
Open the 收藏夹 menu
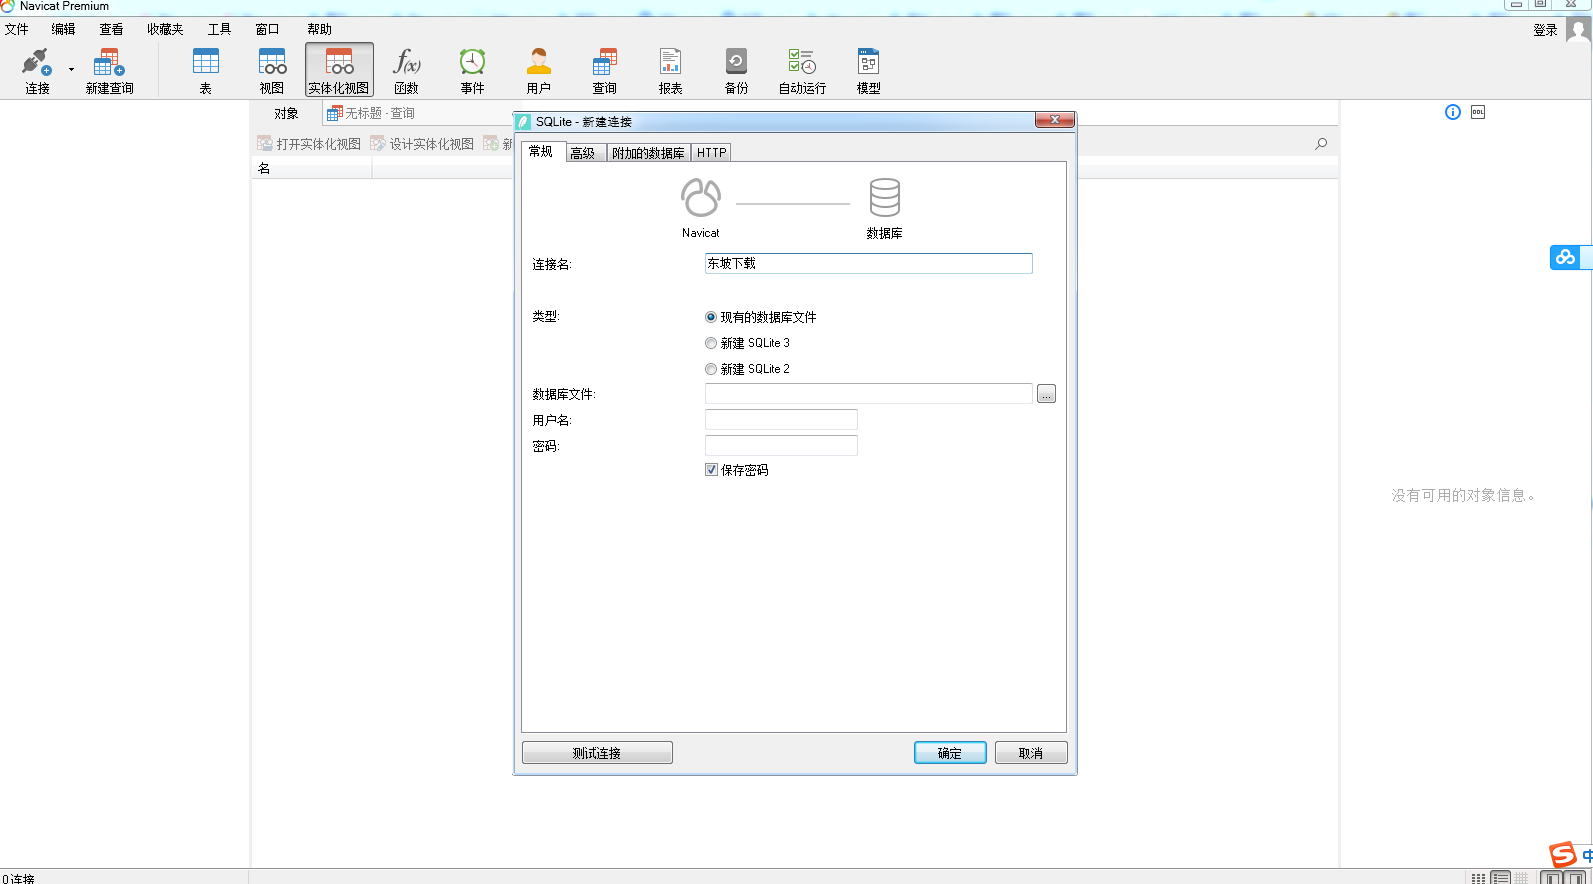(165, 29)
